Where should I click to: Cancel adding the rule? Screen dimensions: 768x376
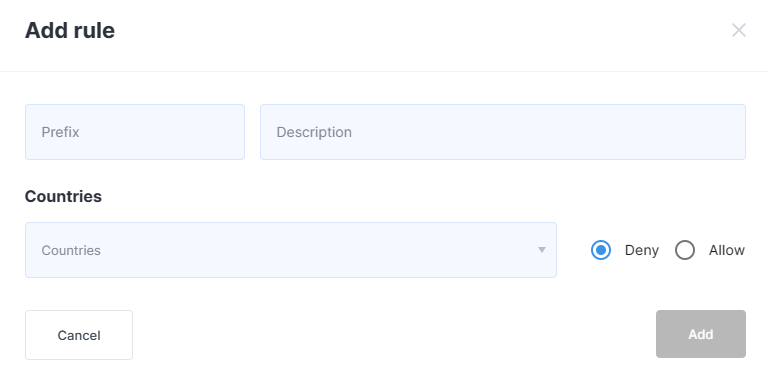(79, 335)
